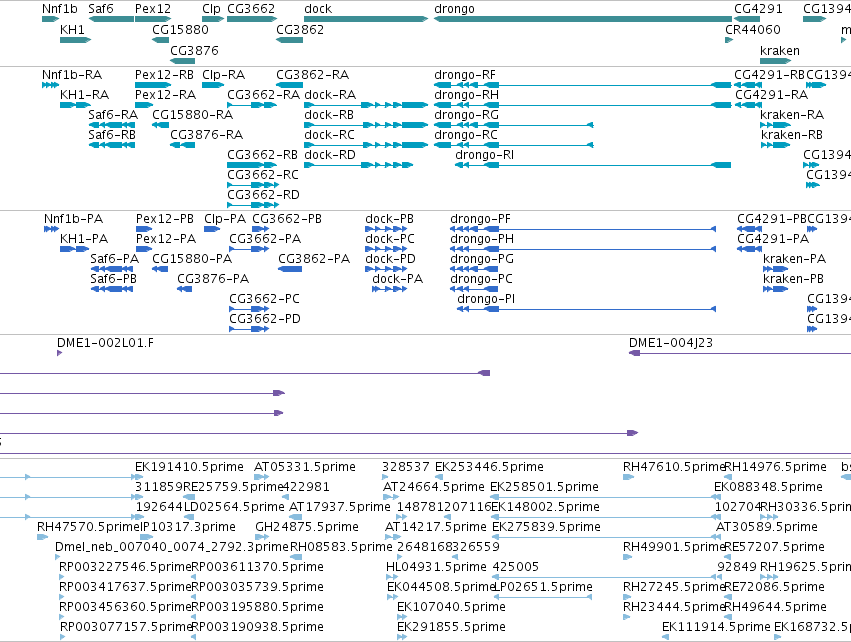The width and height of the screenshot is (851, 642).
Task: Click the kraken gene feature
Action: pyautogui.click(x=776, y=61)
